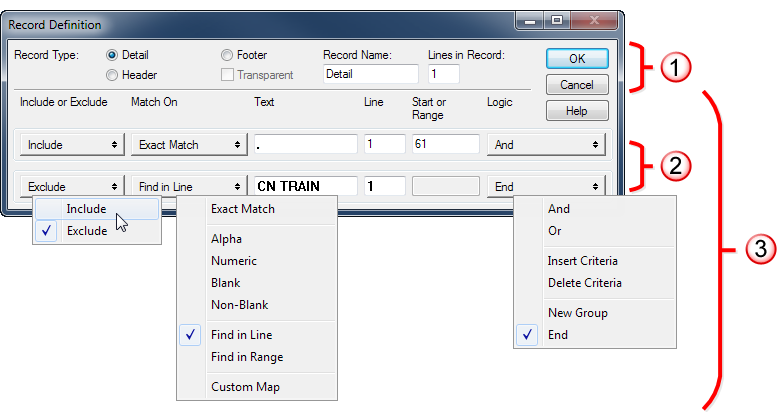Pick Find in Range menu option
This screenshot has height=419, width=778.
(x=246, y=357)
